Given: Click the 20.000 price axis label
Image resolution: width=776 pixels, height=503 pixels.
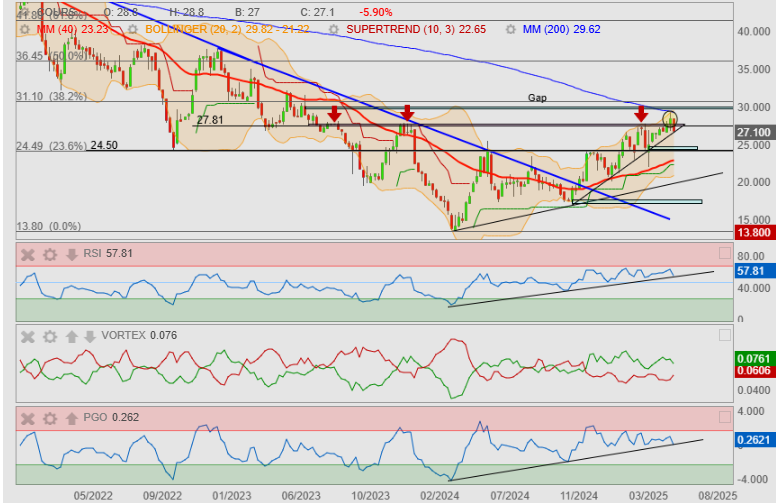Looking at the screenshot, I should [754, 182].
